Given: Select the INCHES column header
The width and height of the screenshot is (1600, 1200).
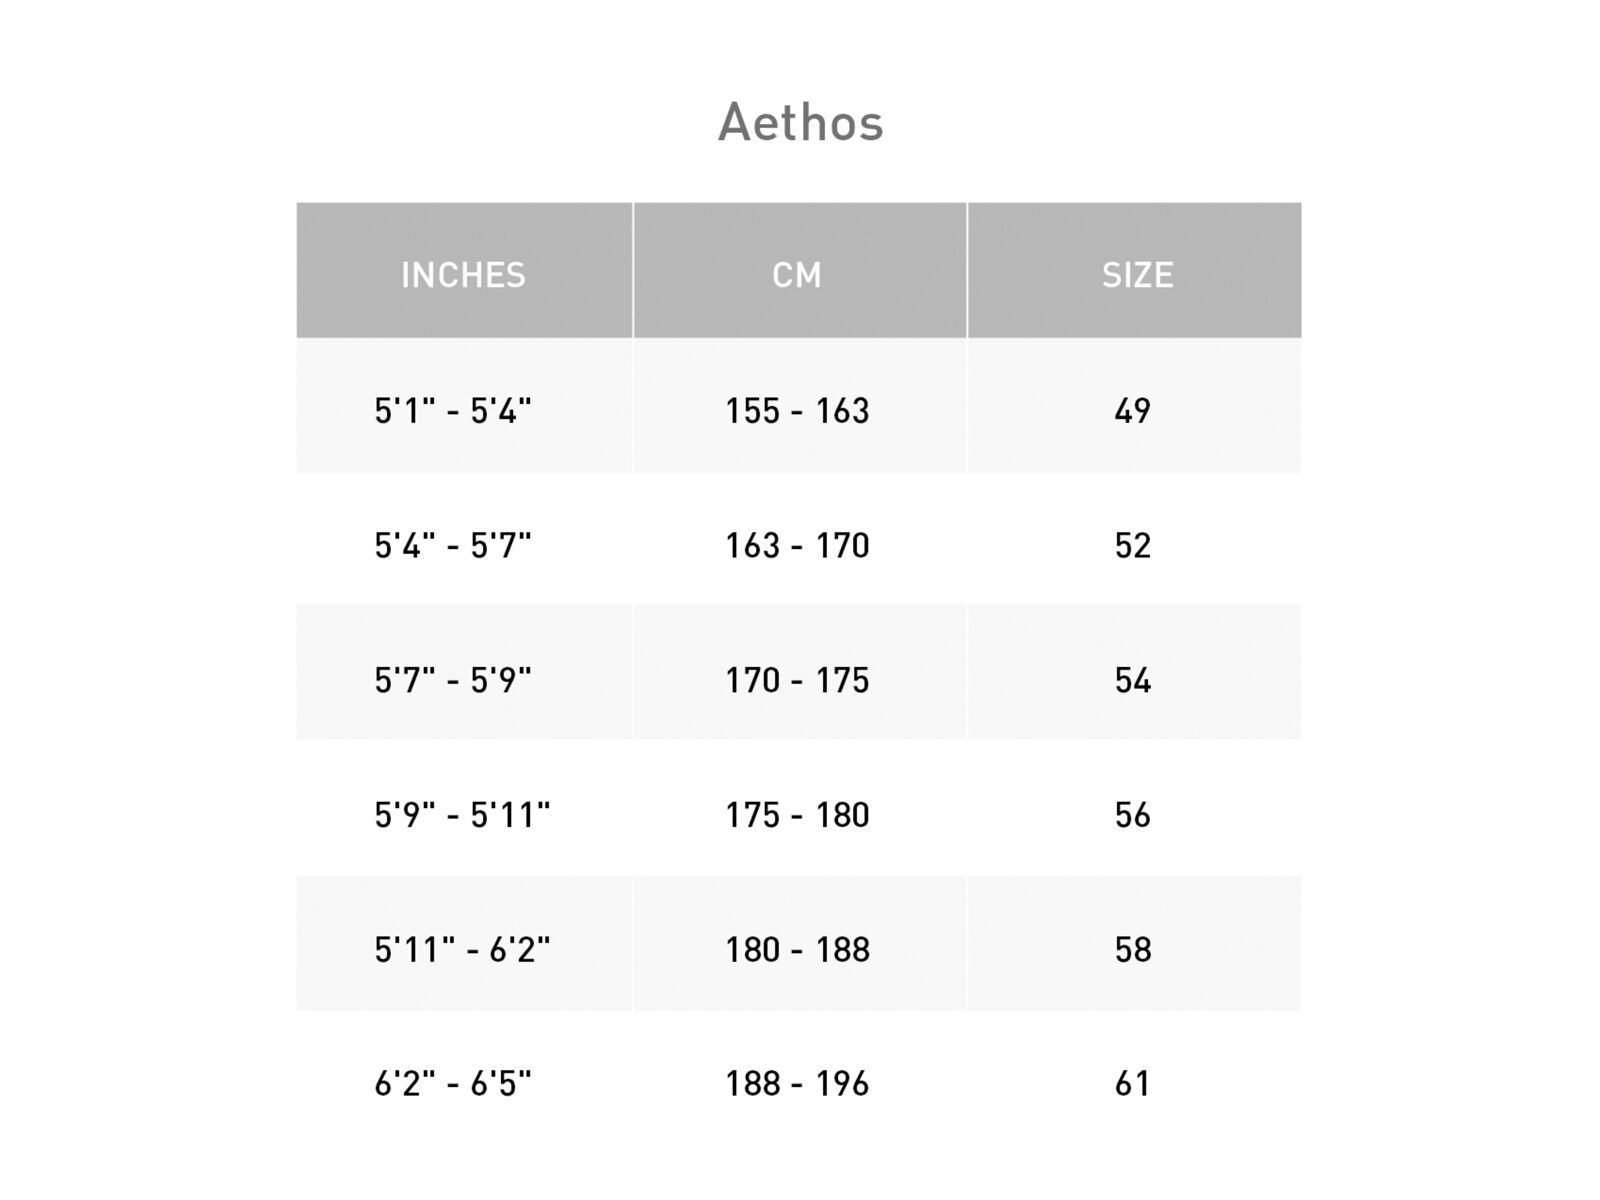Looking at the screenshot, I should [463, 275].
